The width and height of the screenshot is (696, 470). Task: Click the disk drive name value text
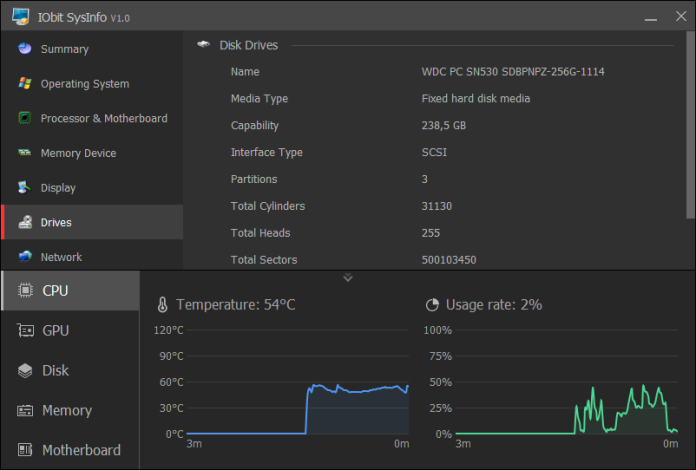pyautogui.click(x=512, y=72)
